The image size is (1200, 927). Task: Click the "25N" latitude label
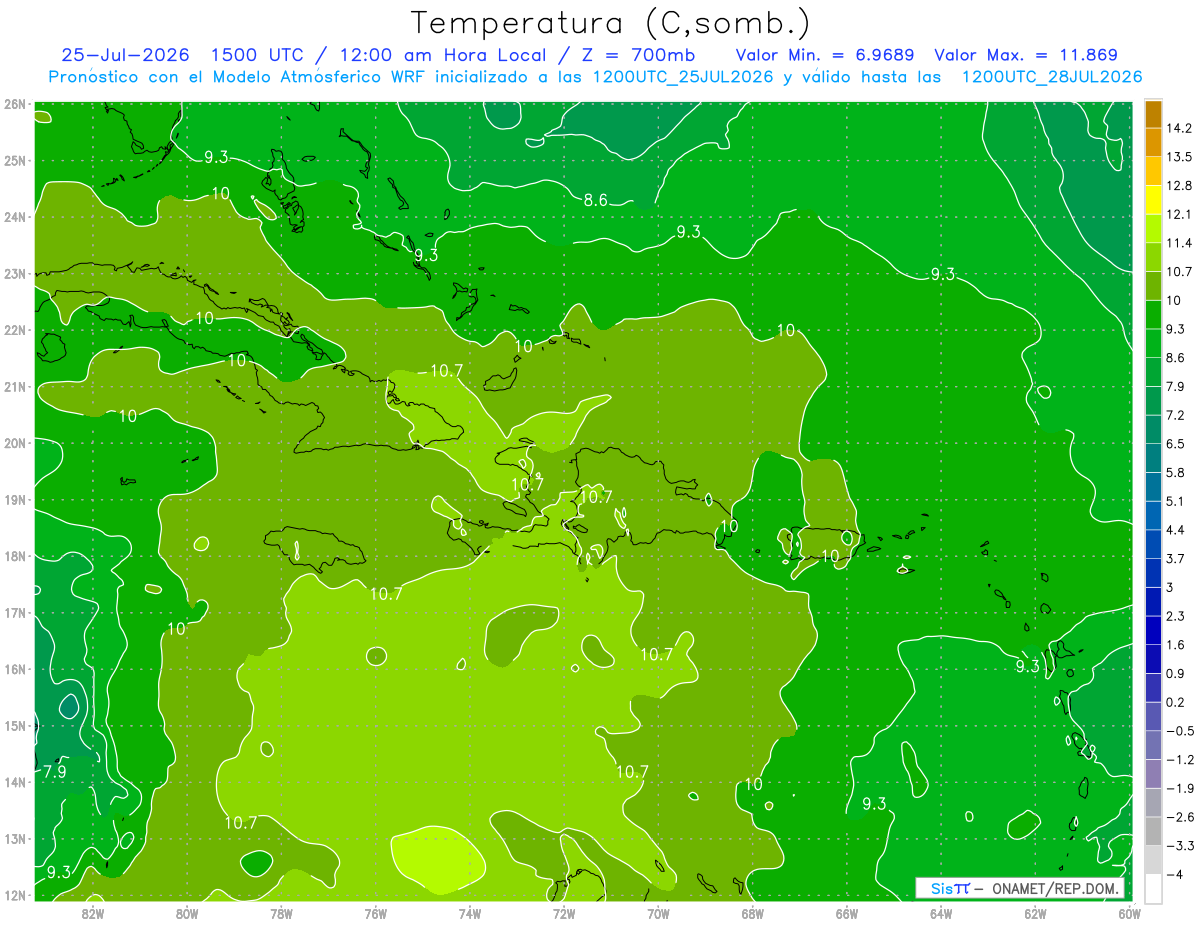tap(14, 160)
